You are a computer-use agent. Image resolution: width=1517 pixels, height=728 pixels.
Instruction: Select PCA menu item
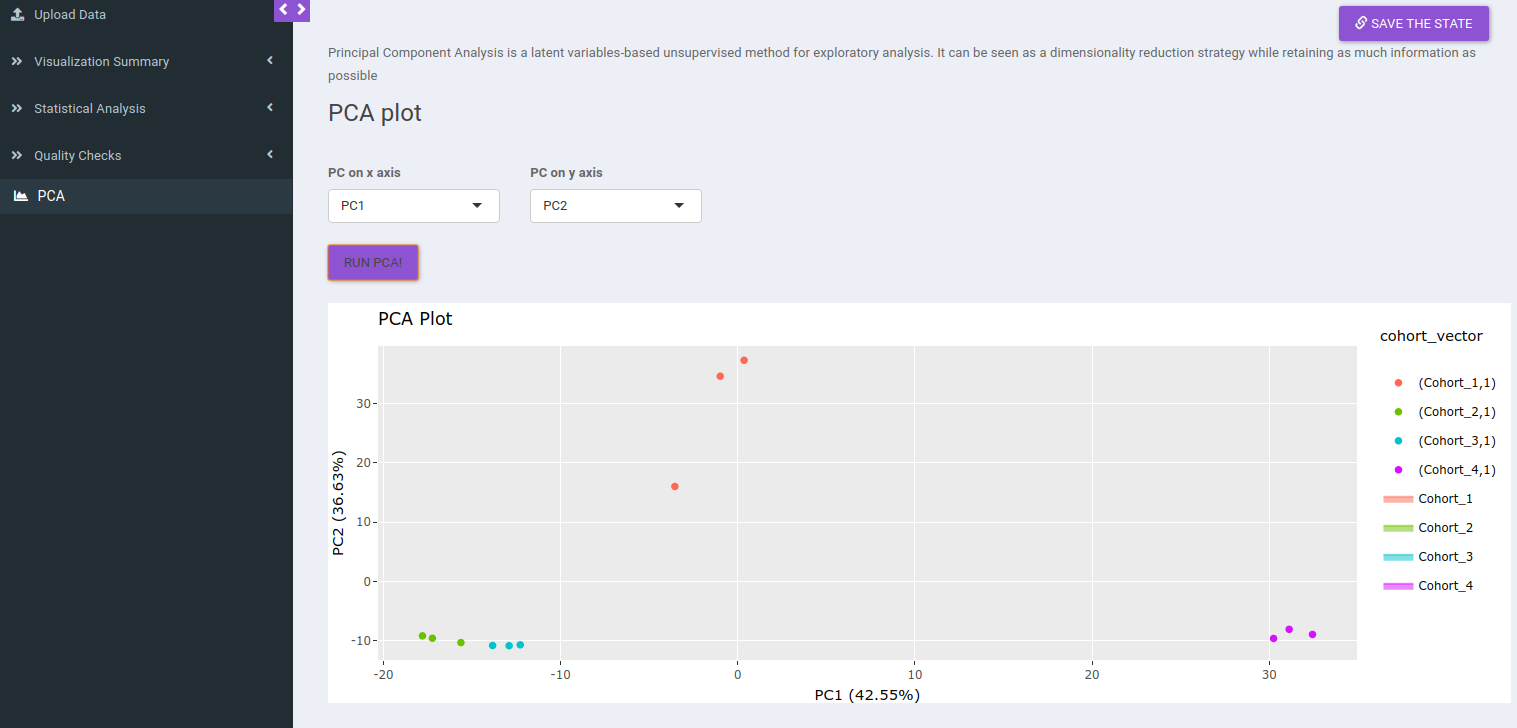point(146,196)
